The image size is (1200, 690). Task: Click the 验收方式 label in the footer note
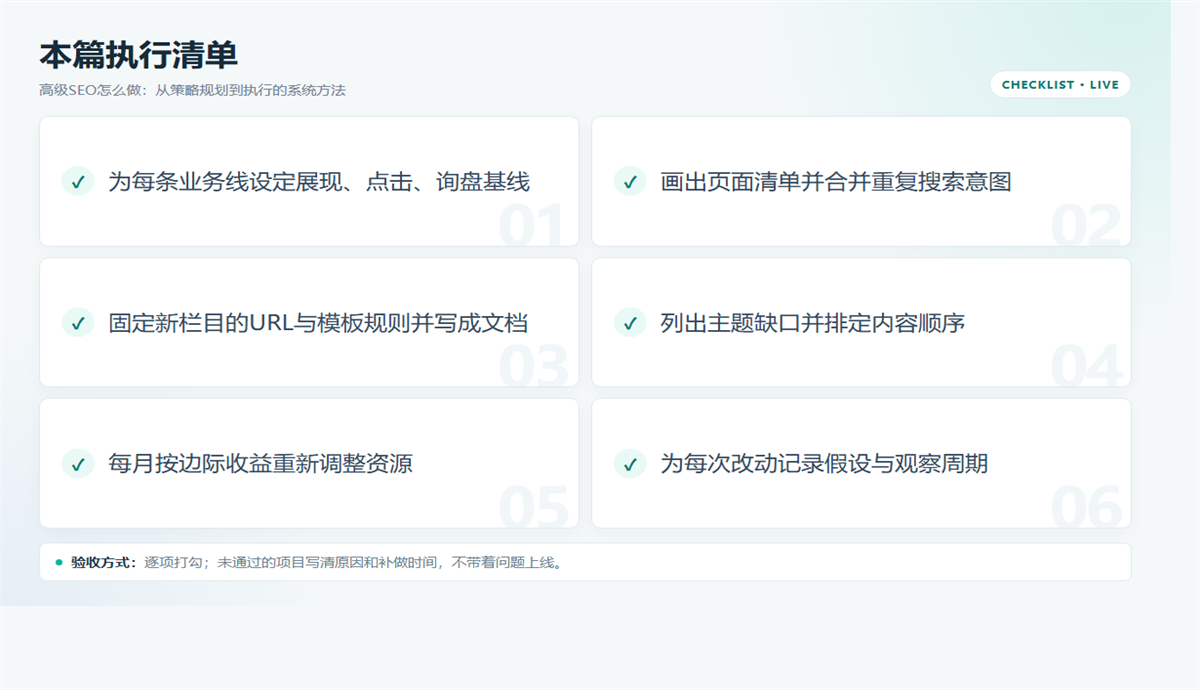click(x=104, y=562)
